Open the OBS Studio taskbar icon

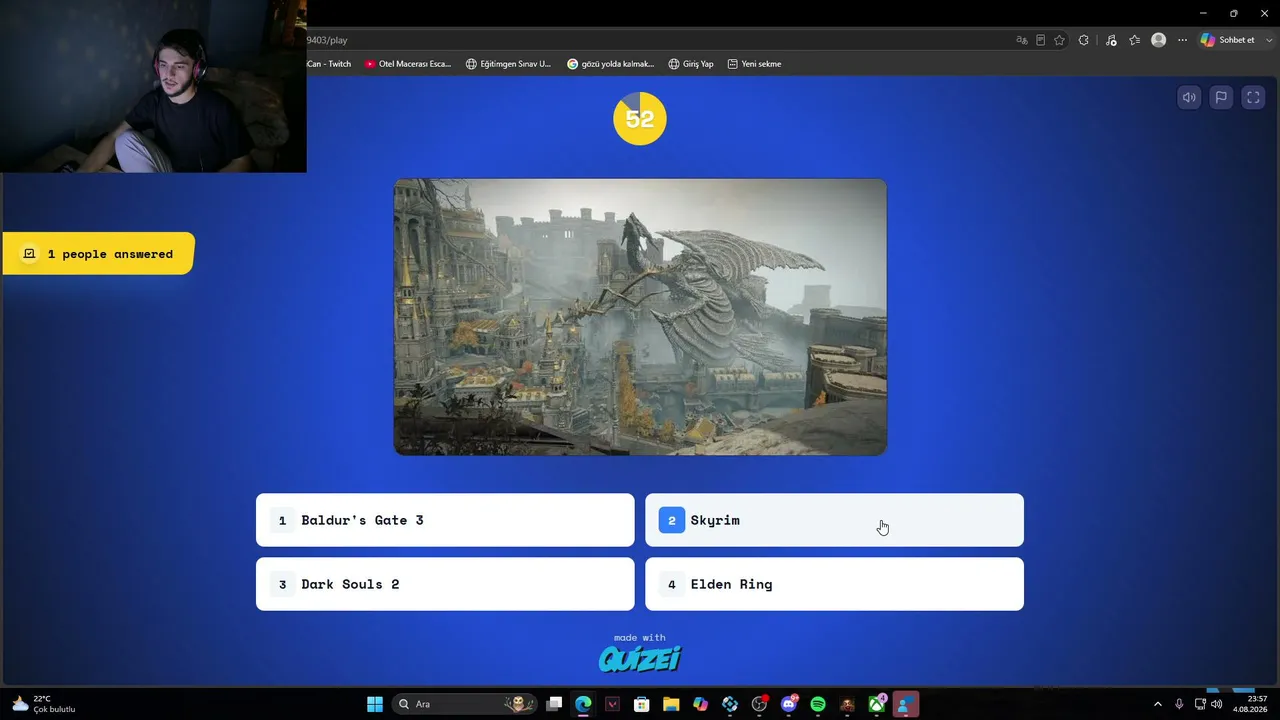(x=759, y=704)
